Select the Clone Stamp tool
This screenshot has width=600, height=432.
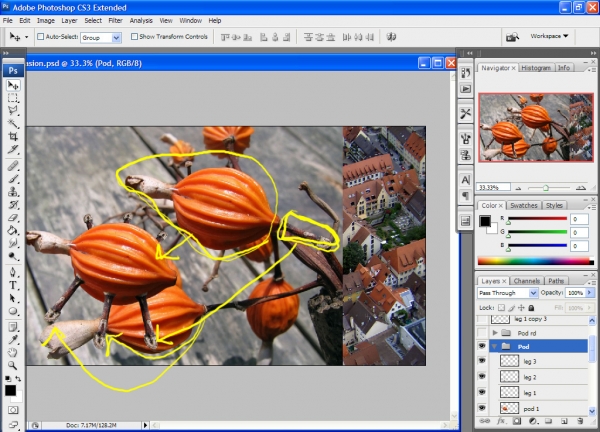coord(13,192)
